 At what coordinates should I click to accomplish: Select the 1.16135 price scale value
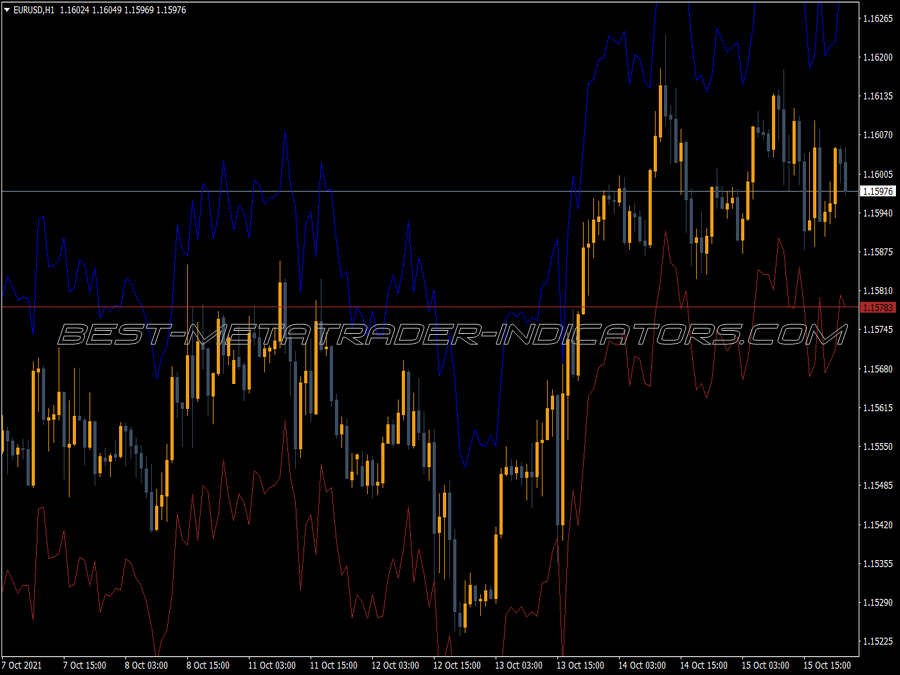pyautogui.click(x=878, y=96)
